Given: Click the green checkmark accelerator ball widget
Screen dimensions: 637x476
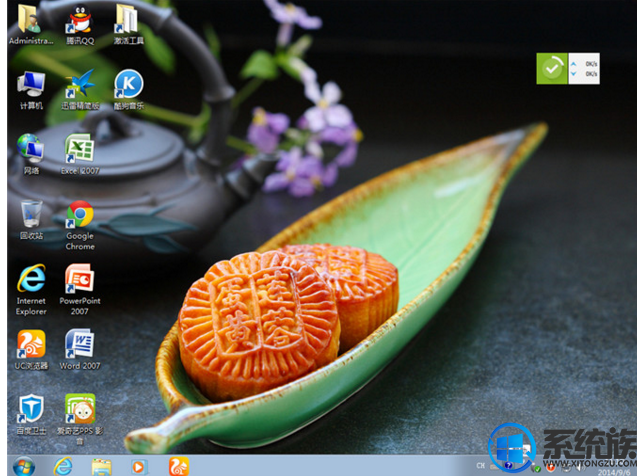Looking at the screenshot, I should pos(552,68).
